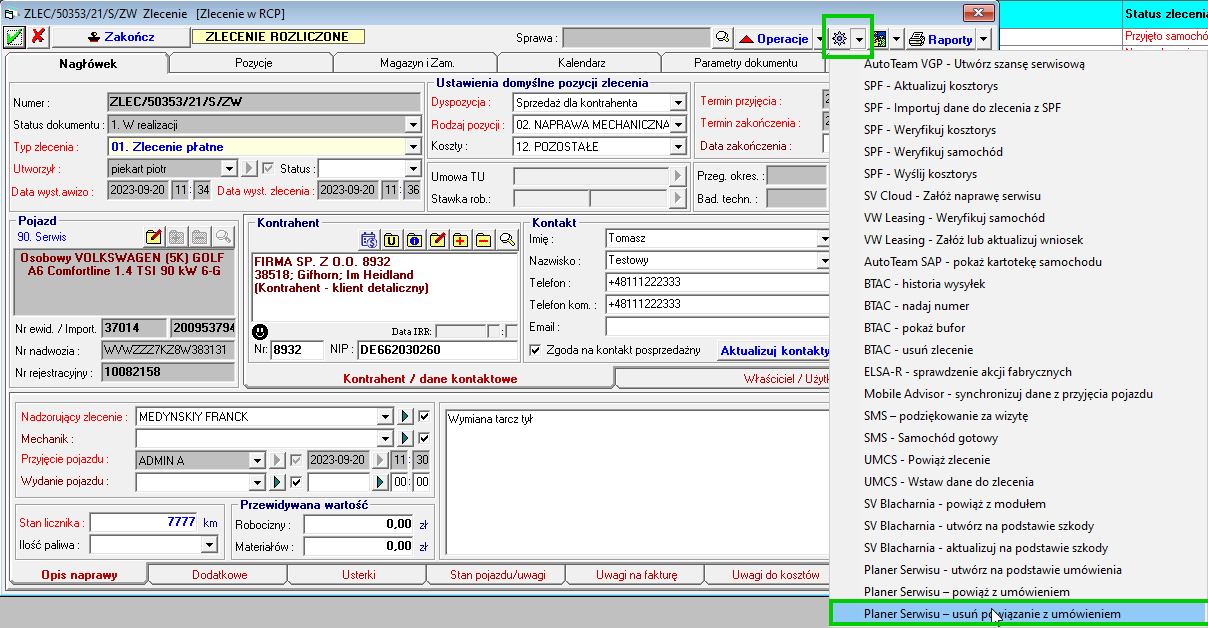Click the blue info icon in Kontrahent
The width and height of the screenshot is (1208, 628).
click(414, 239)
